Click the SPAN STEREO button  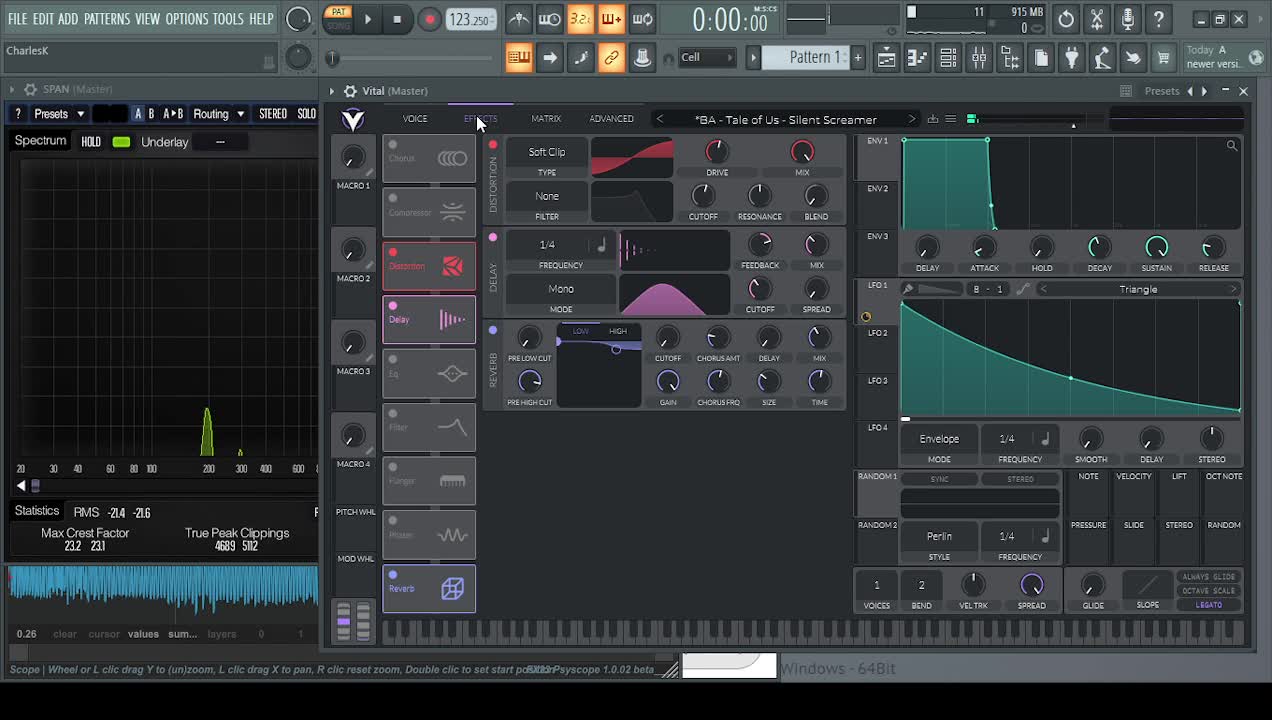point(273,114)
